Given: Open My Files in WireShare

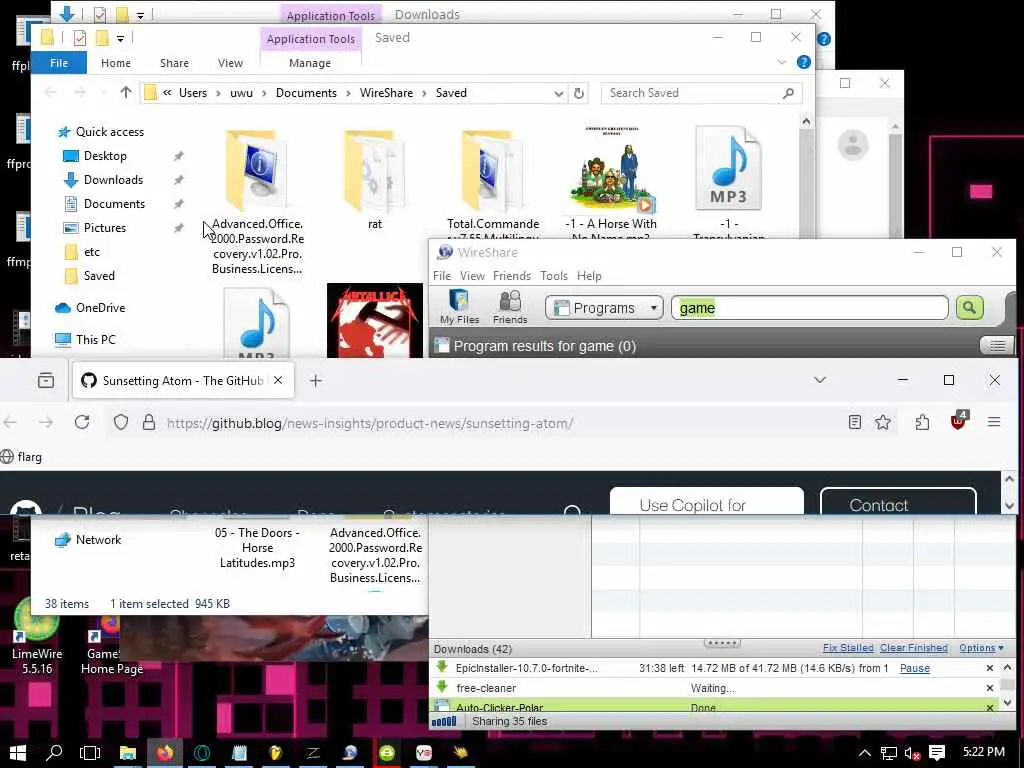Looking at the screenshot, I should [459, 307].
